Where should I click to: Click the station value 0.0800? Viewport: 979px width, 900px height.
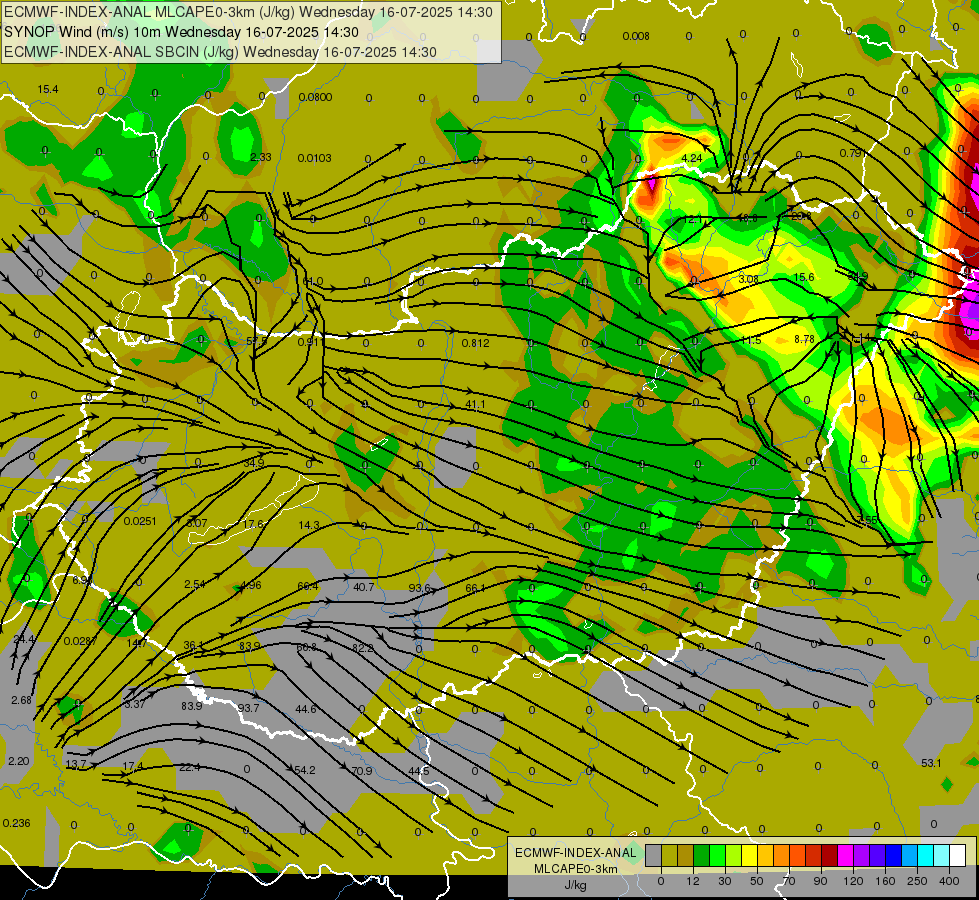[315, 97]
